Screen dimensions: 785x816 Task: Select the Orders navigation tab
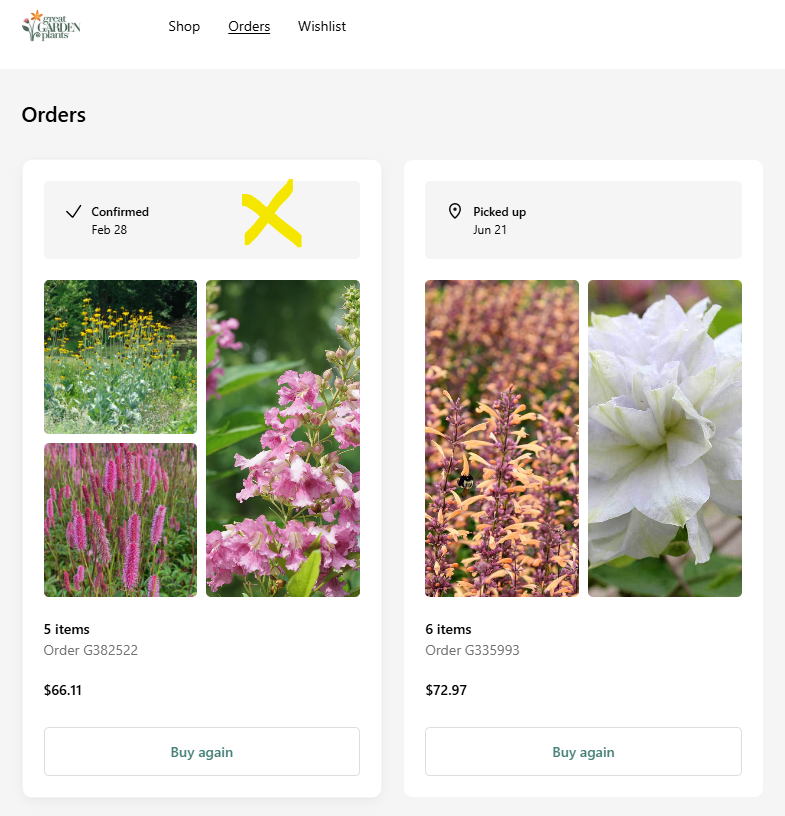(x=249, y=26)
